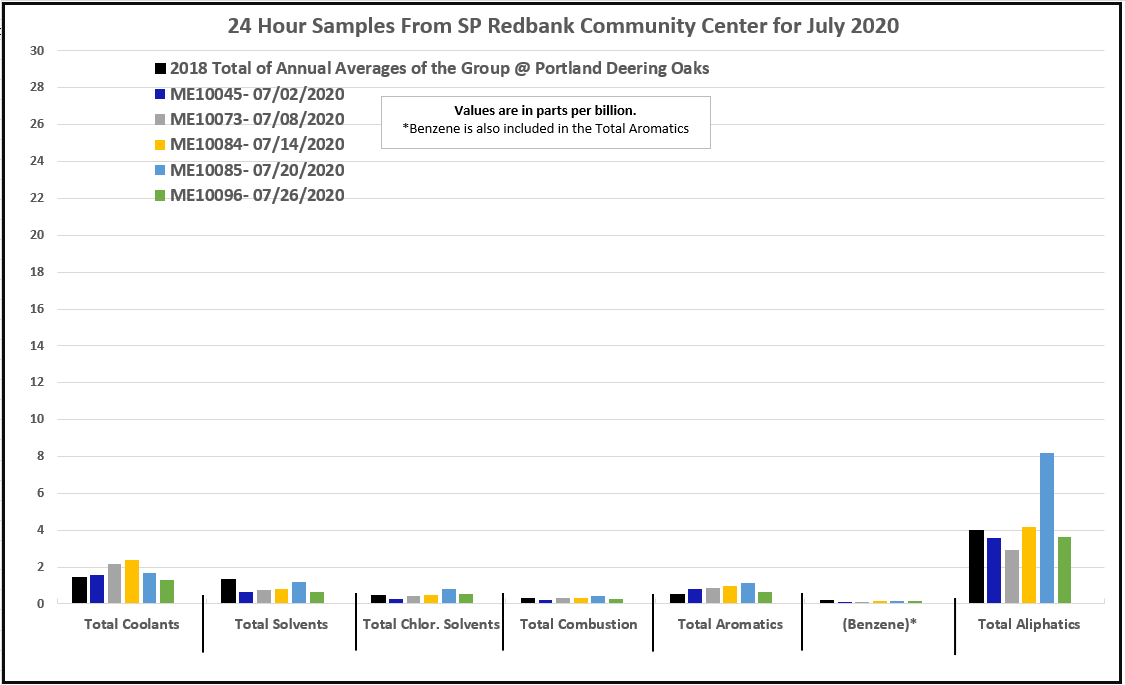Select the (Benzene)* category label
Viewport: 1125px width, 685px height.
click(878, 624)
